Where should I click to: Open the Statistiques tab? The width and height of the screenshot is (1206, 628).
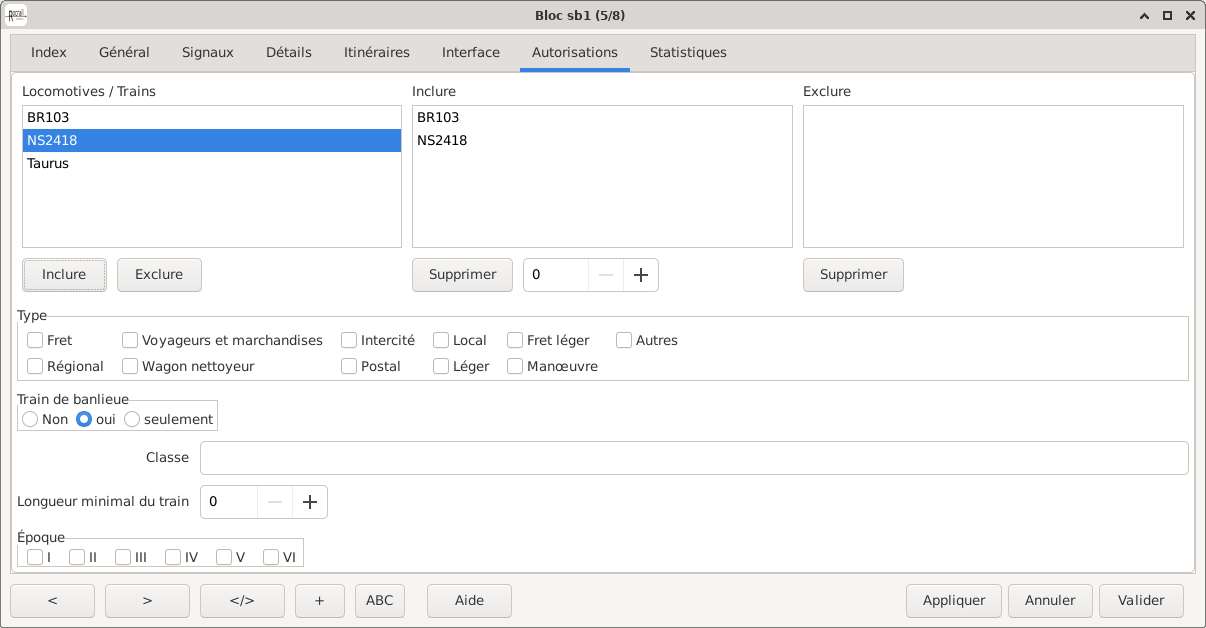[688, 53]
